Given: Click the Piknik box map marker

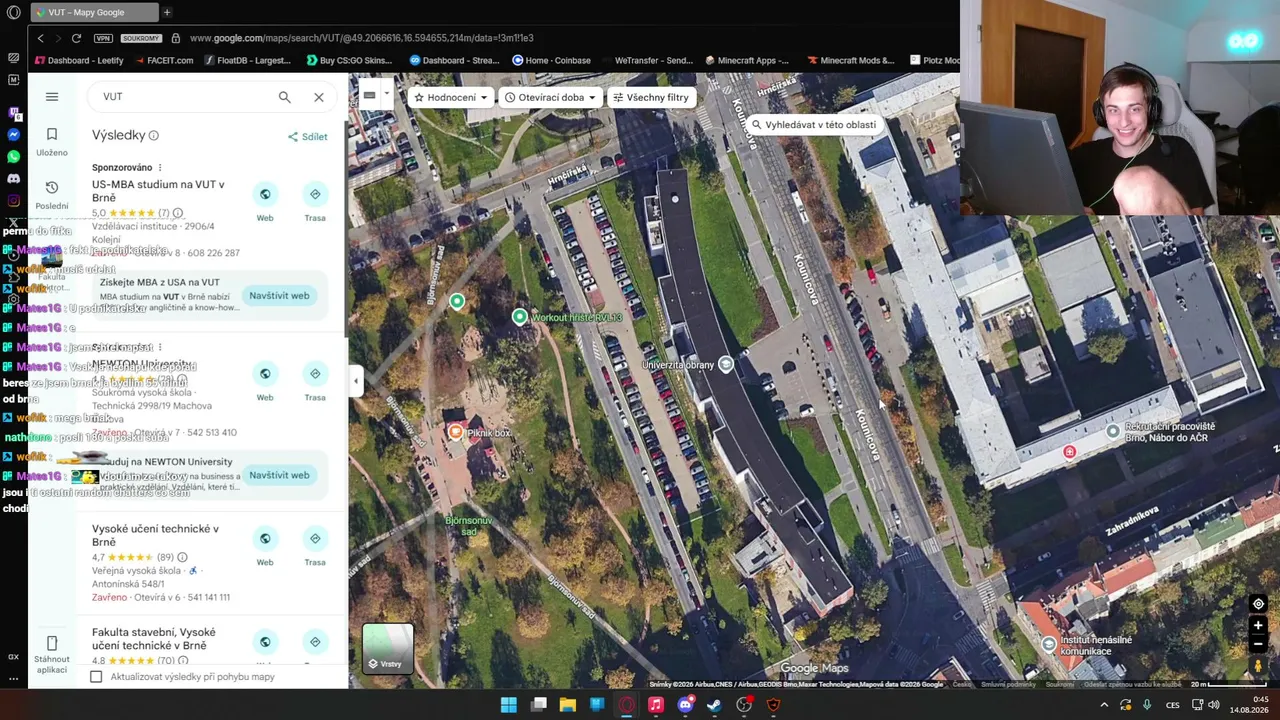Looking at the screenshot, I should [456, 432].
